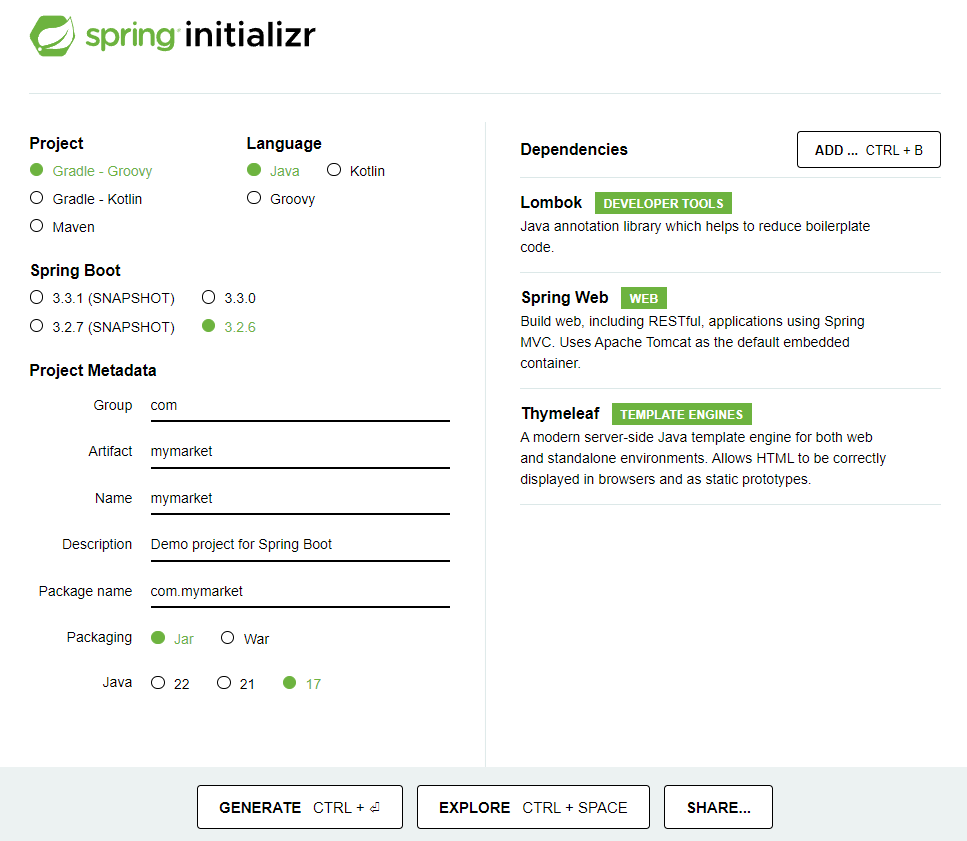Click the DEVELOPER TOOLS tag badge
Screen dimensions: 967x841
[663, 203]
